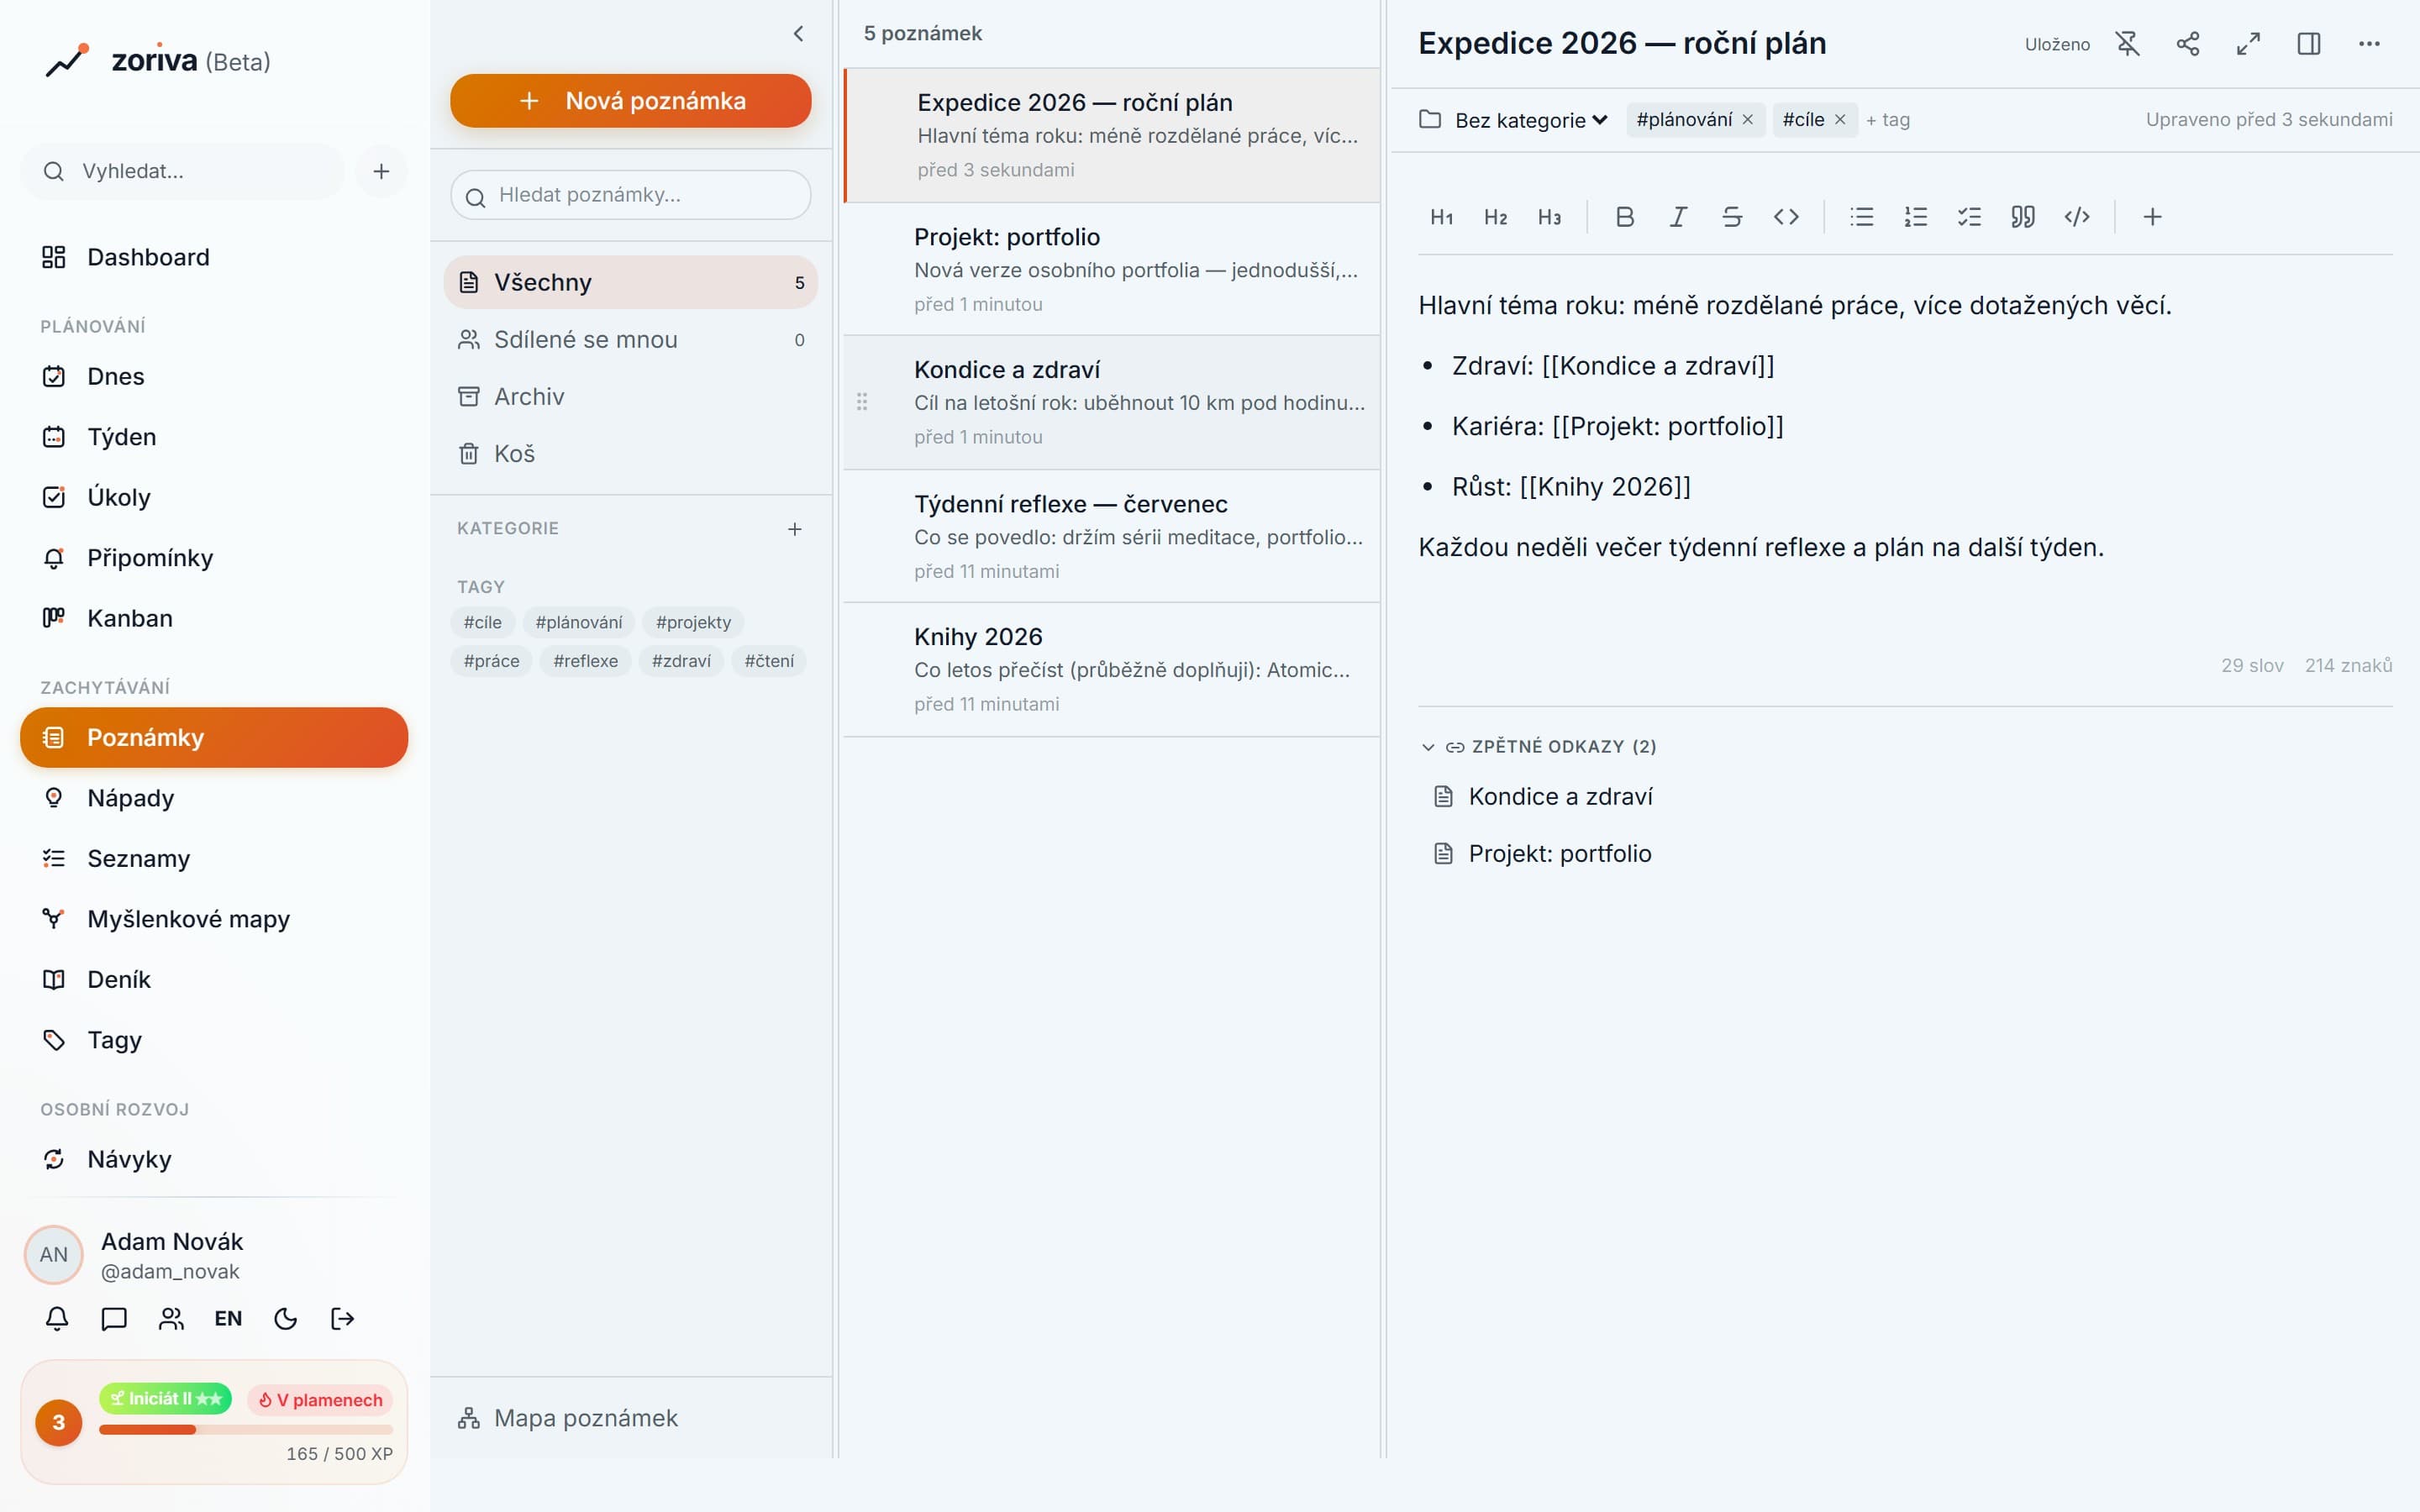Expand the note to fullscreen
This screenshot has width=2420, height=1512.
pyautogui.click(x=2249, y=44)
